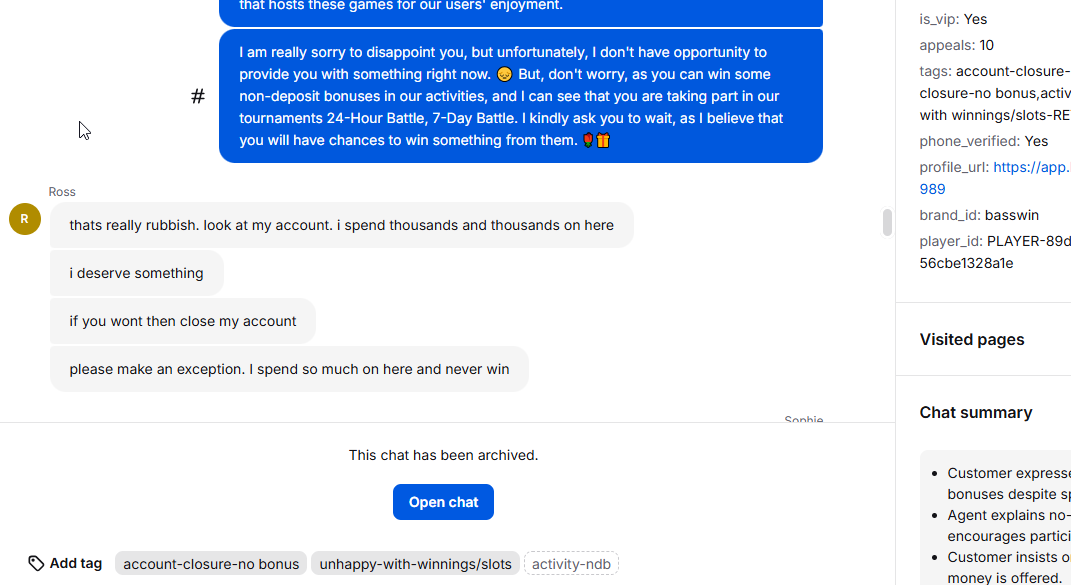Click the hash icon beside the agent message
This screenshot has height=585, width=1071.
click(x=197, y=96)
